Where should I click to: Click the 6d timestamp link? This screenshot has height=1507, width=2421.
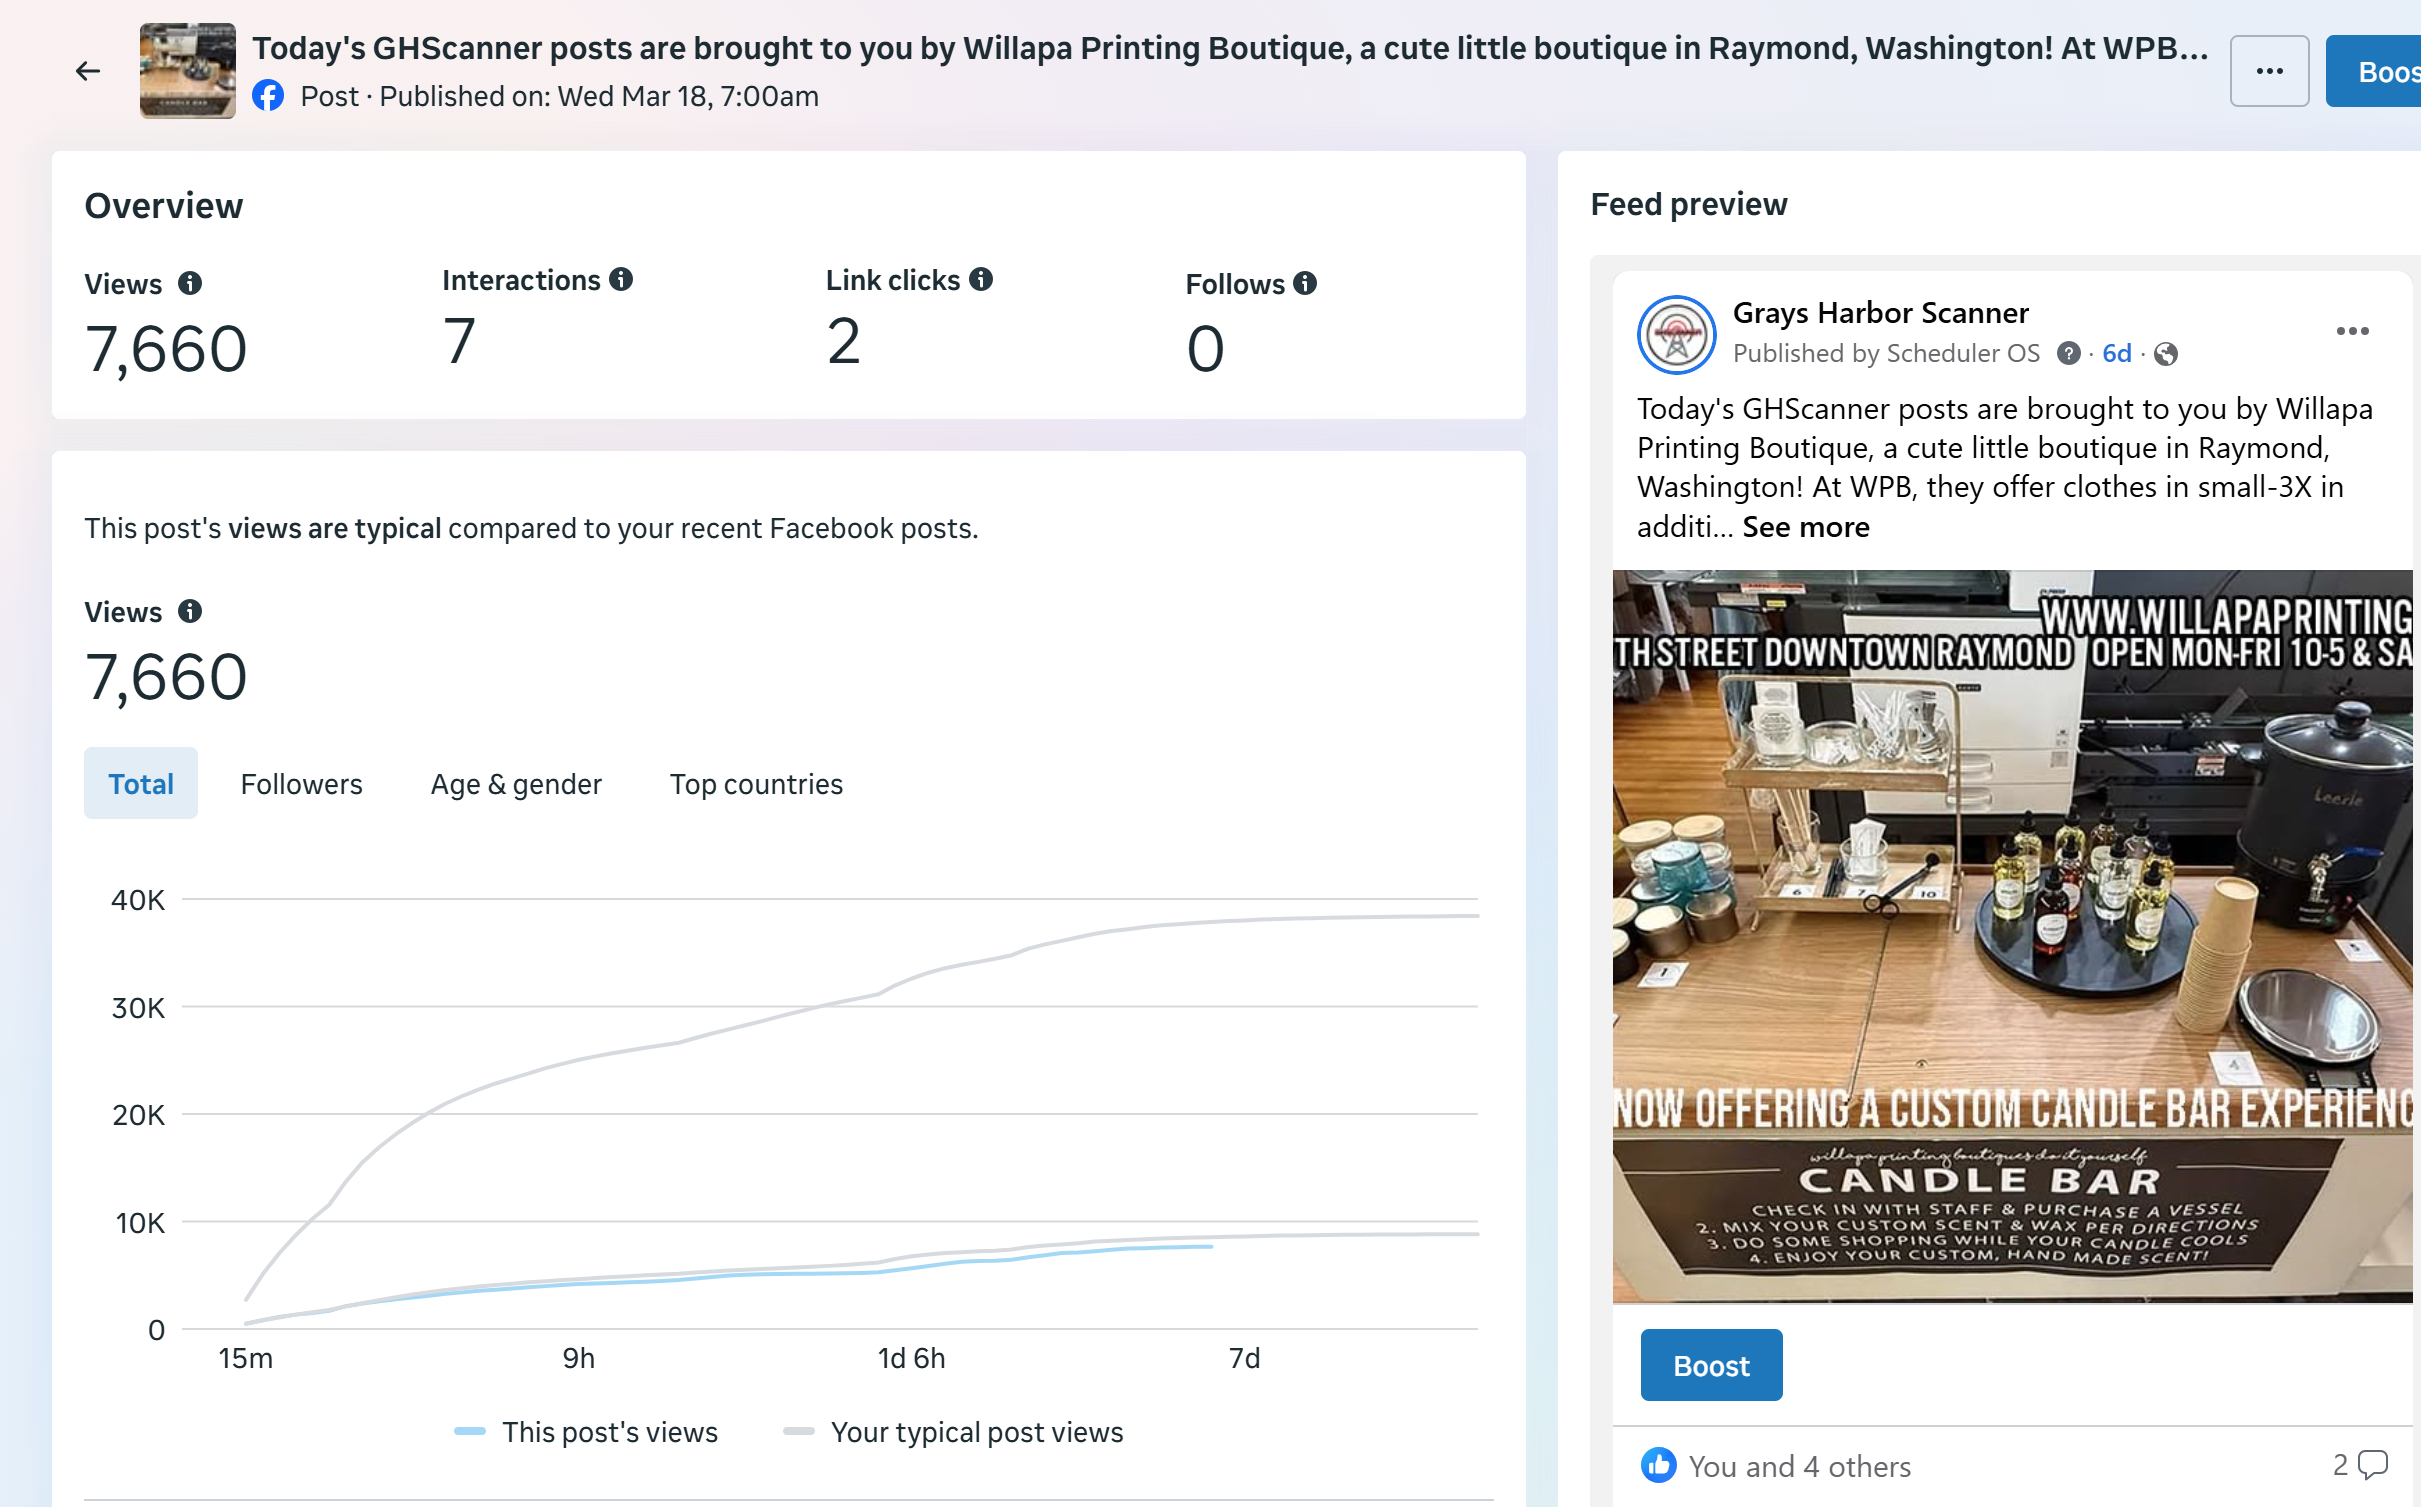pyautogui.click(x=2116, y=354)
